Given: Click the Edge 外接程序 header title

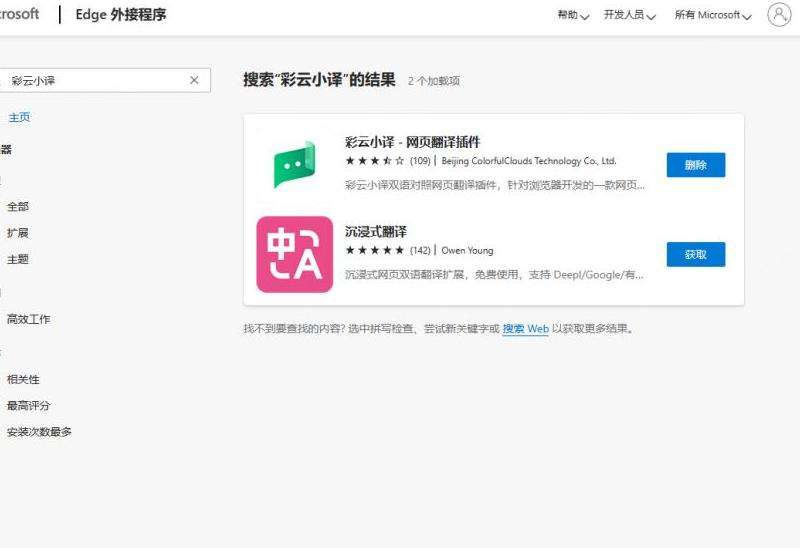Looking at the screenshot, I should [x=121, y=14].
